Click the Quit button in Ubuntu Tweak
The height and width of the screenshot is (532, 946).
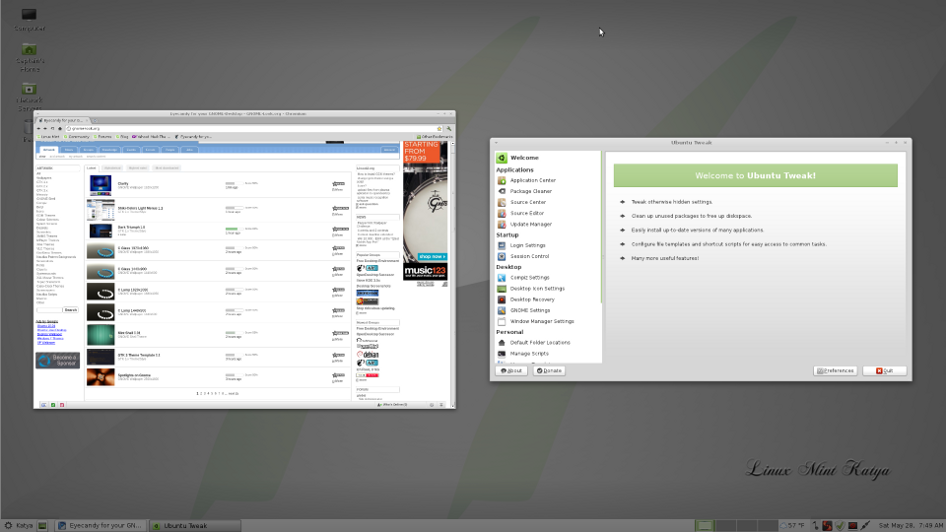pos(884,371)
